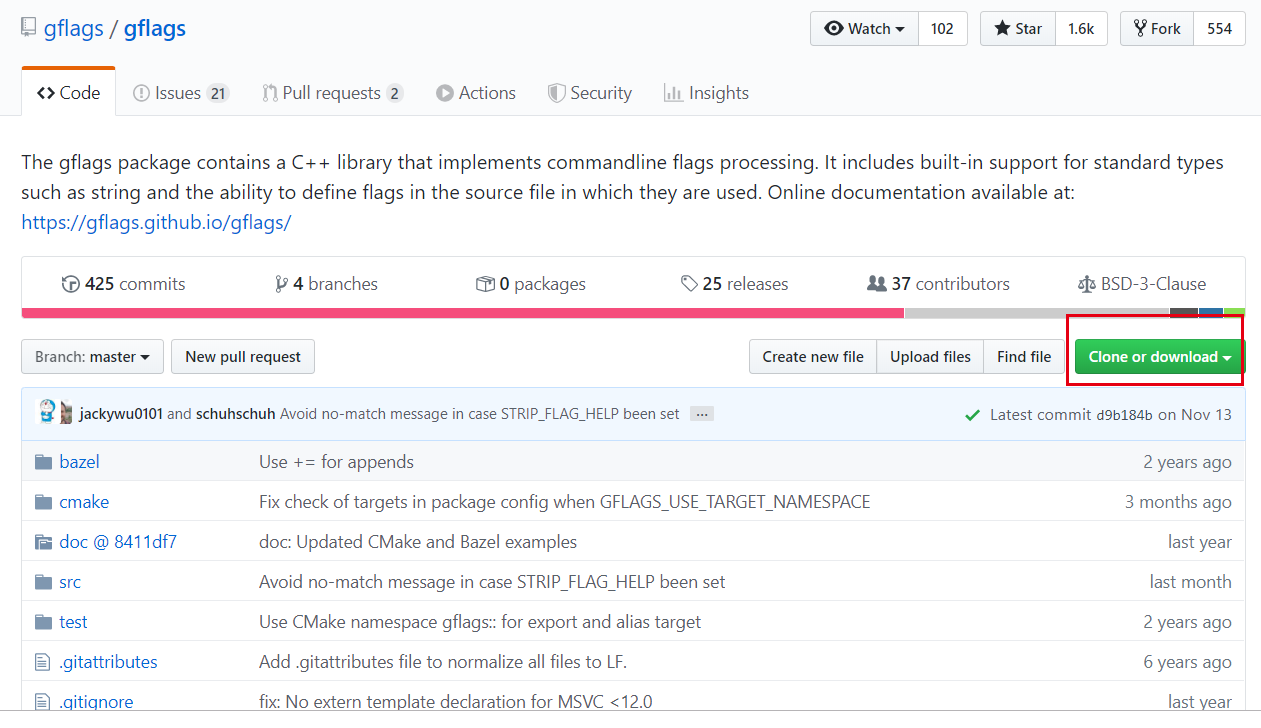1261x728 pixels.
Task: Click the submodule folder icon of doc row
Action: tap(43, 542)
